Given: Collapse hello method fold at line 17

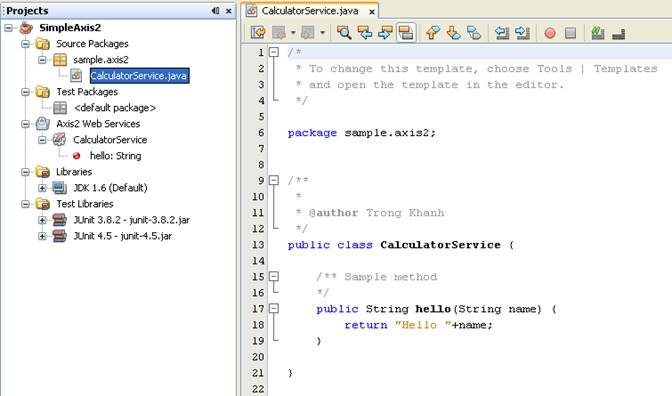Looking at the screenshot, I should tap(273, 309).
